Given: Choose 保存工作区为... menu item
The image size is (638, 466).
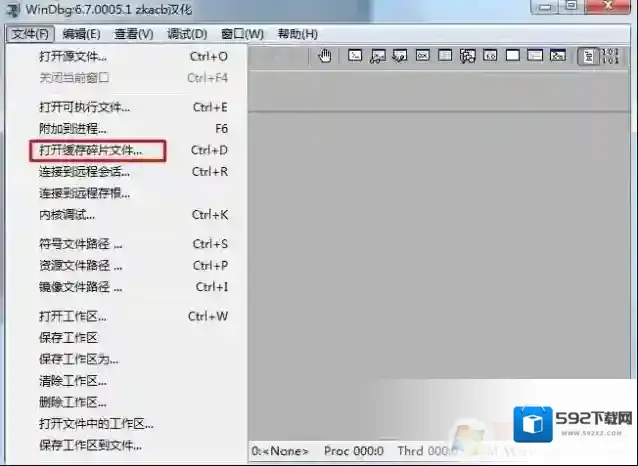Looking at the screenshot, I should [79, 359].
